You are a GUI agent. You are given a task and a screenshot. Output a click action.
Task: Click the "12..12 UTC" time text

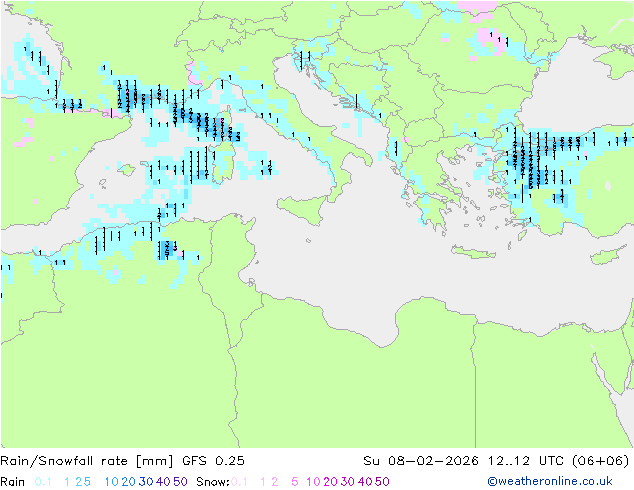tap(526, 461)
